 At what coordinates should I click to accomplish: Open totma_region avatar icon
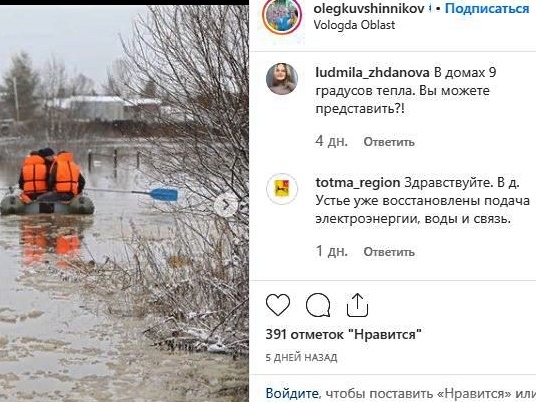click(x=282, y=189)
